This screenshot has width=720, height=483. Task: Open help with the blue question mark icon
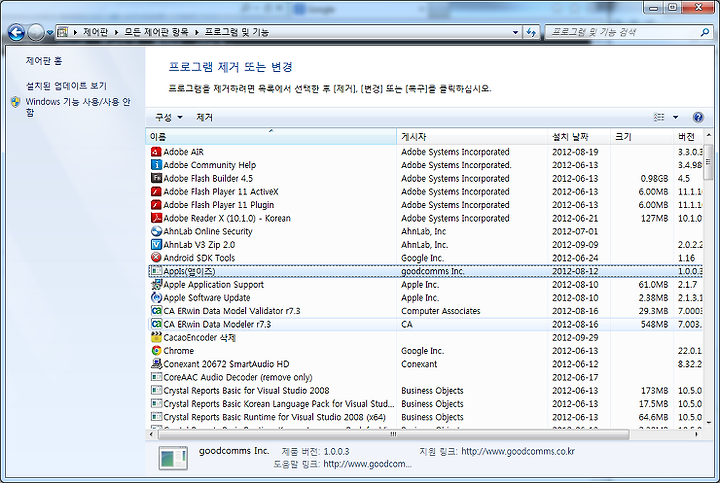tap(698, 118)
